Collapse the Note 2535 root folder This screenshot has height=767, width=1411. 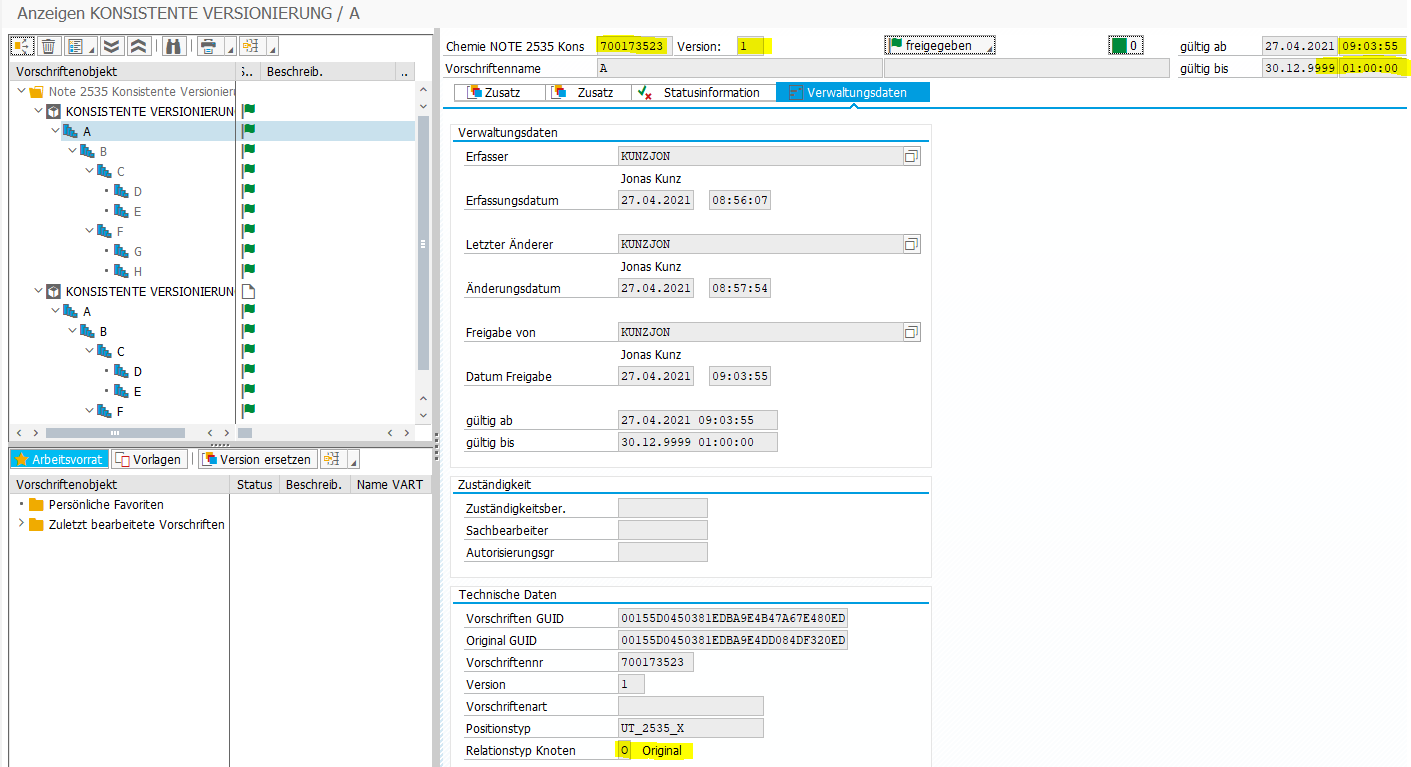point(21,91)
